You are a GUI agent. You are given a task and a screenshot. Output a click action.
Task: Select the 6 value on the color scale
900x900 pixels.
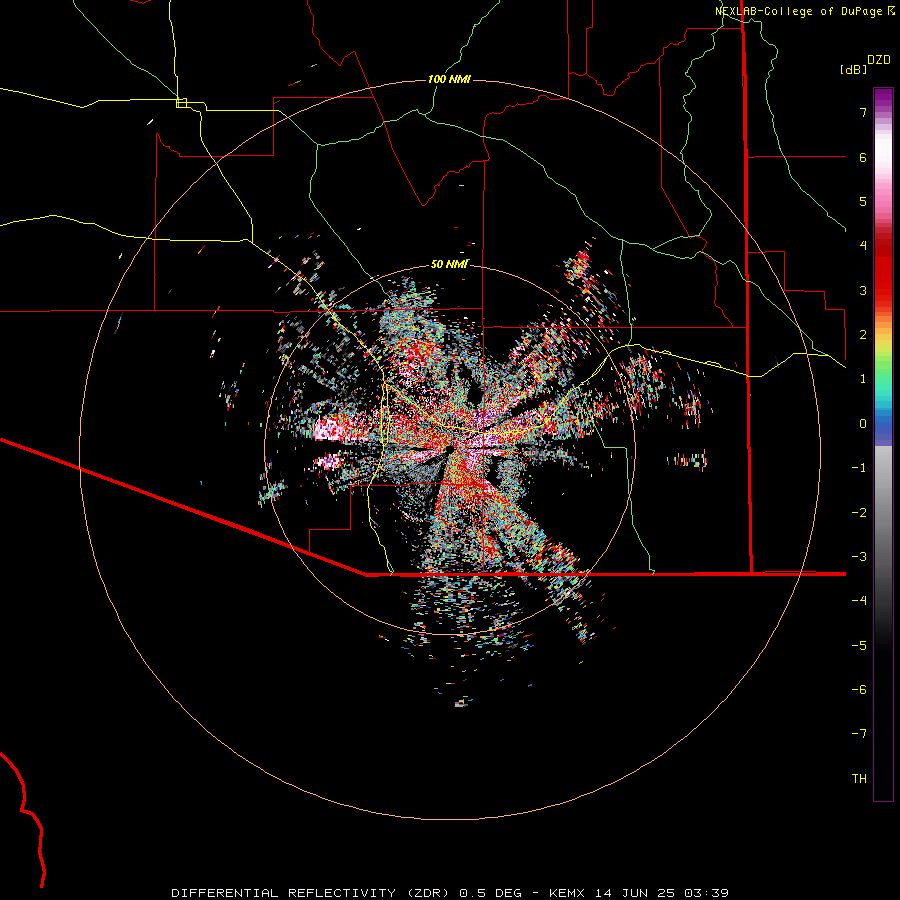(x=863, y=157)
